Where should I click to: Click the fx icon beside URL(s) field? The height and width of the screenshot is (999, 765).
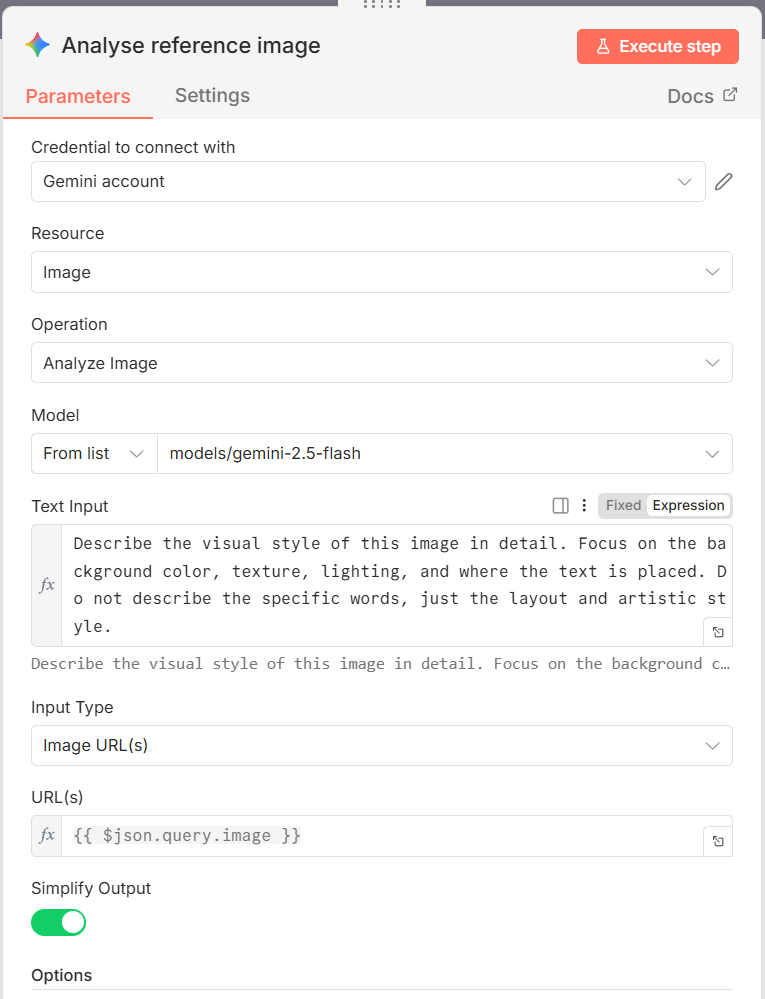coord(47,836)
